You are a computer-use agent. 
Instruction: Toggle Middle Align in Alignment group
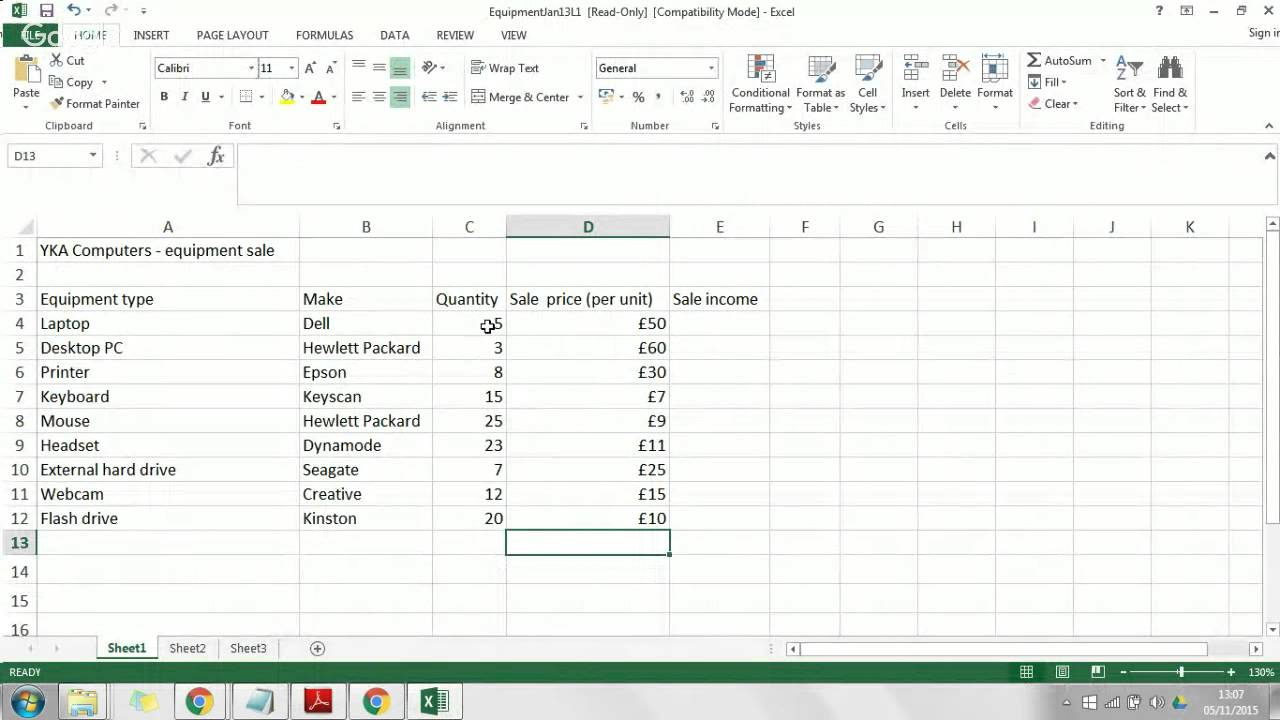coord(379,67)
